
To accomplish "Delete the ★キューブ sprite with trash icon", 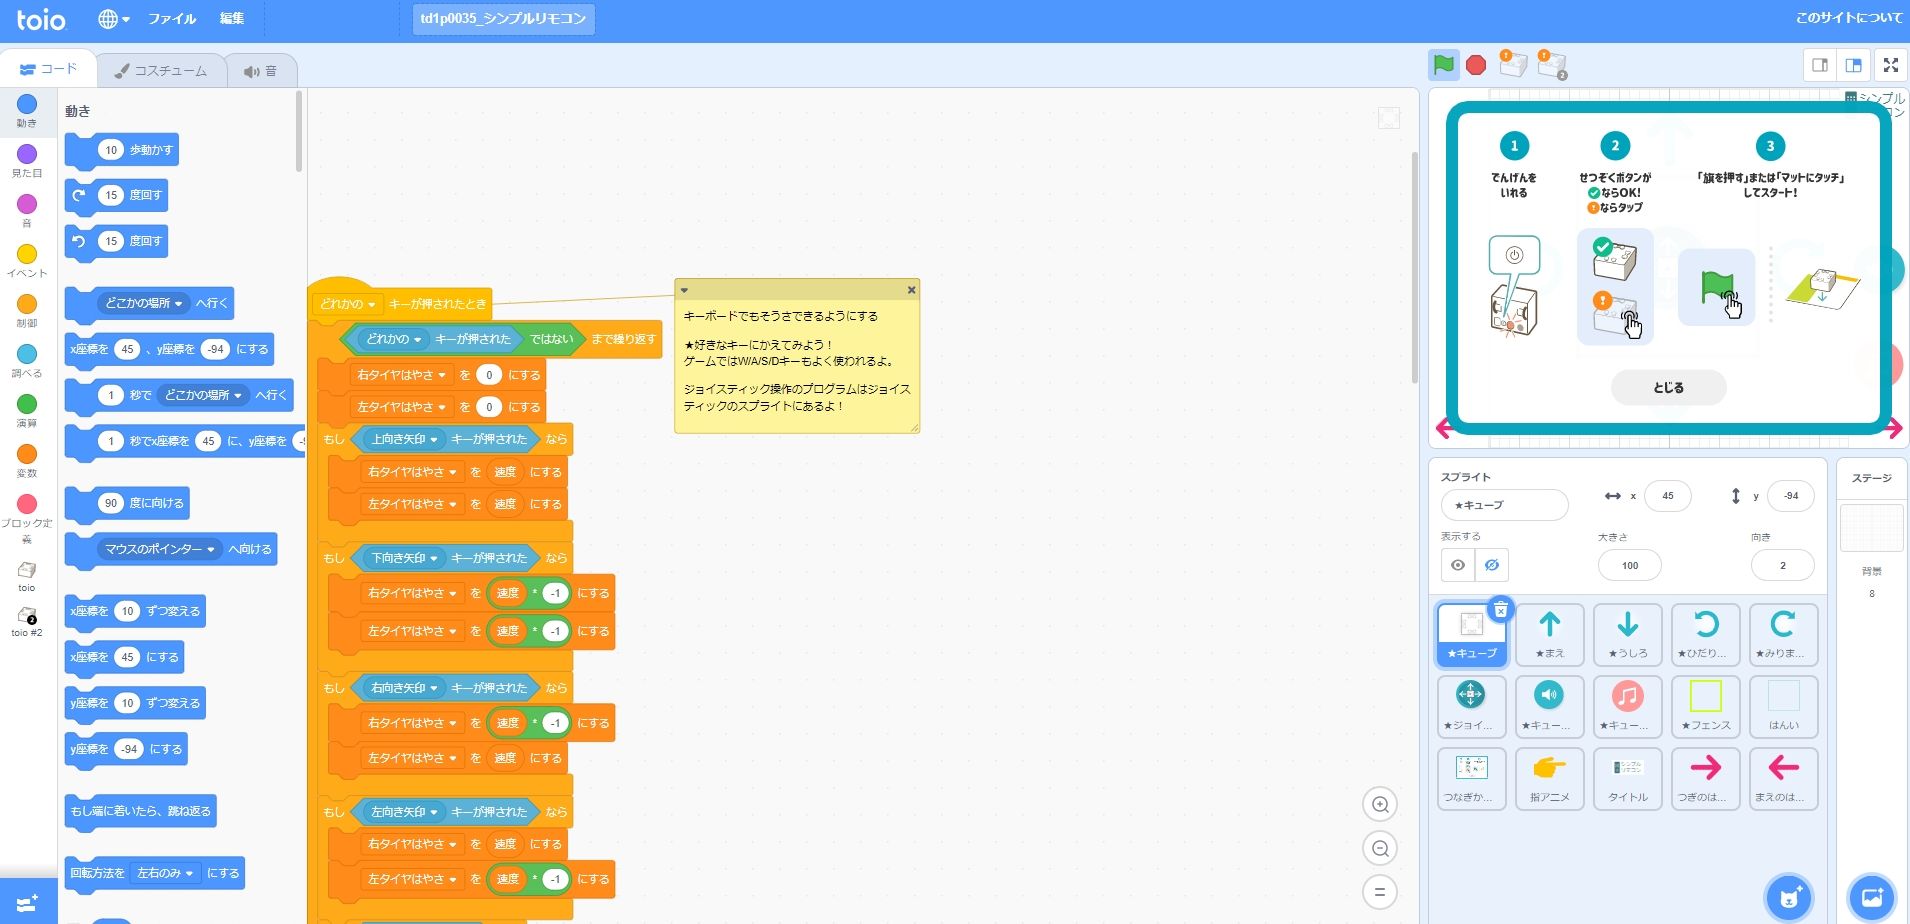I will point(1500,609).
